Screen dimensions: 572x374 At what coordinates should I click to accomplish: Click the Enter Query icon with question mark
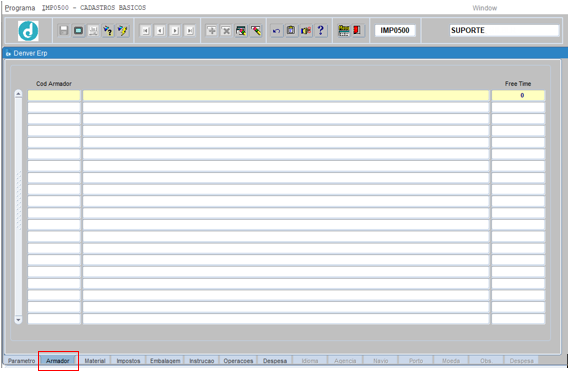(x=108, y=31)
